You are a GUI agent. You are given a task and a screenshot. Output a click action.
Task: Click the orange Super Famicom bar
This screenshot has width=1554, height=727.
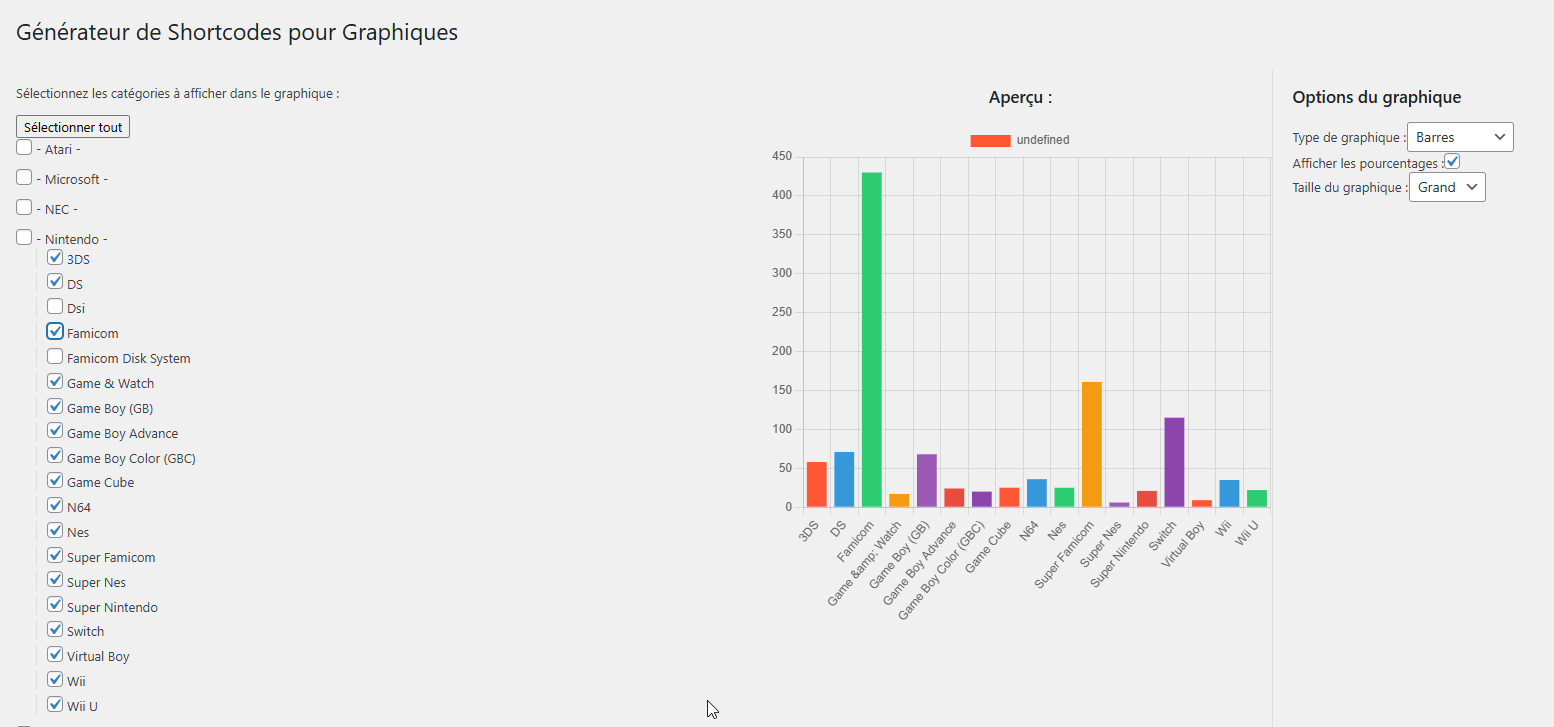pos(1091,445)
